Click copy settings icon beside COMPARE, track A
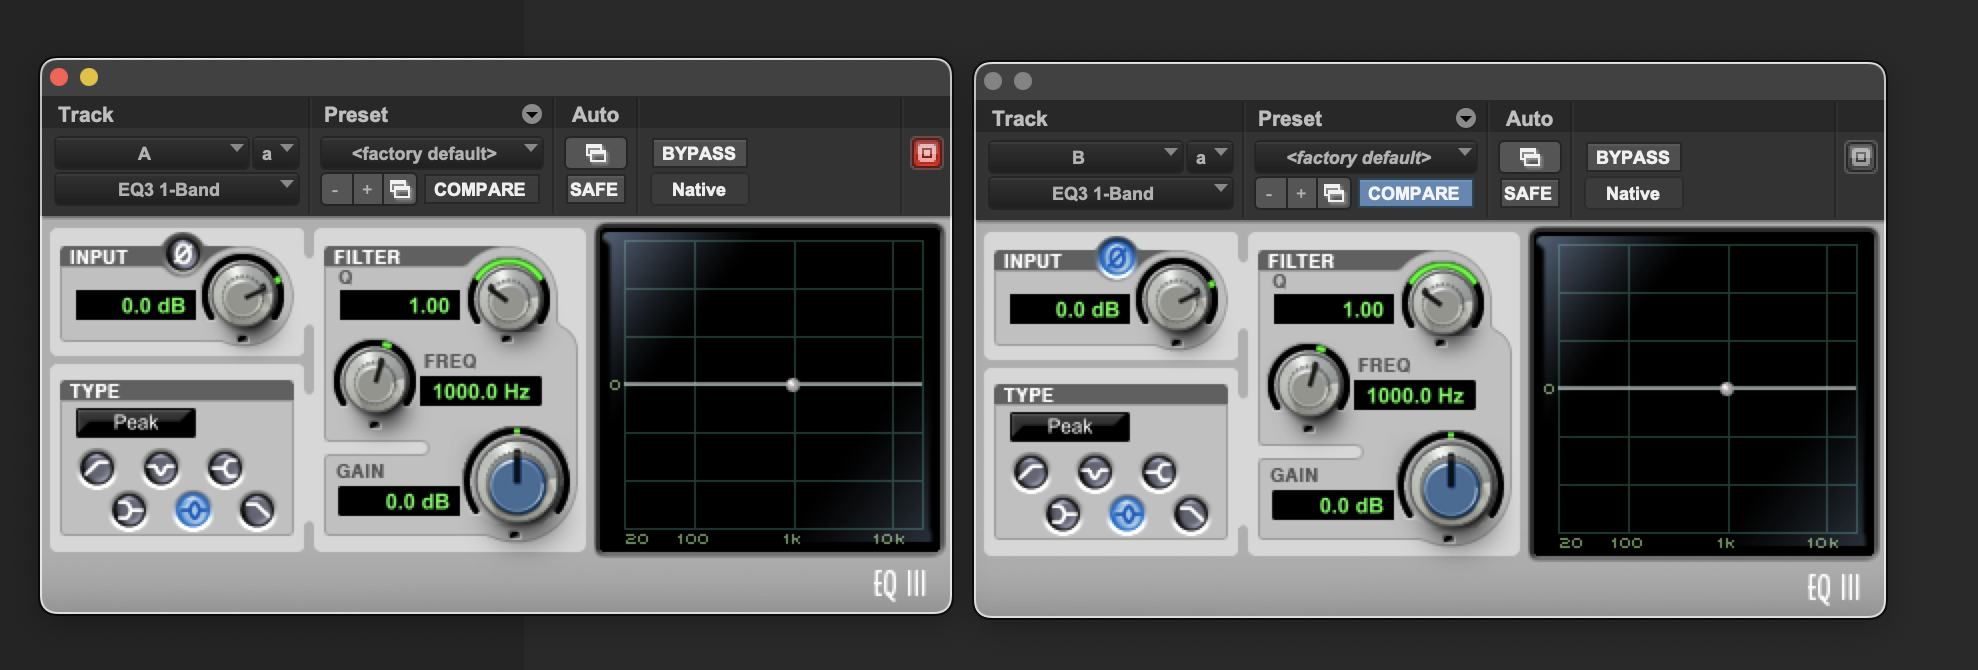Image resolution: width=1978 pixels, height=670 pixels. 400,189
